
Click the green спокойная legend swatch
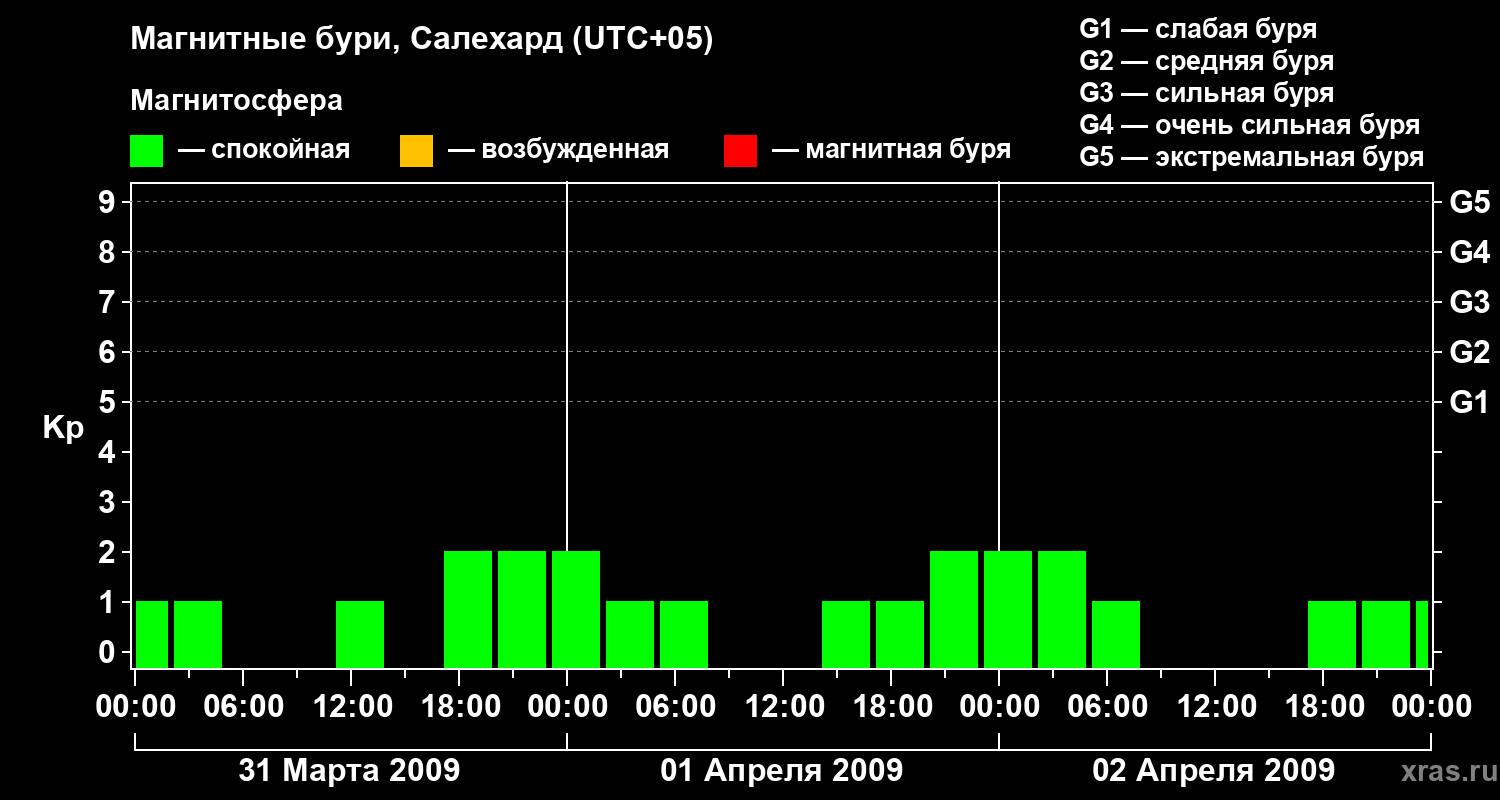[147, 151]
